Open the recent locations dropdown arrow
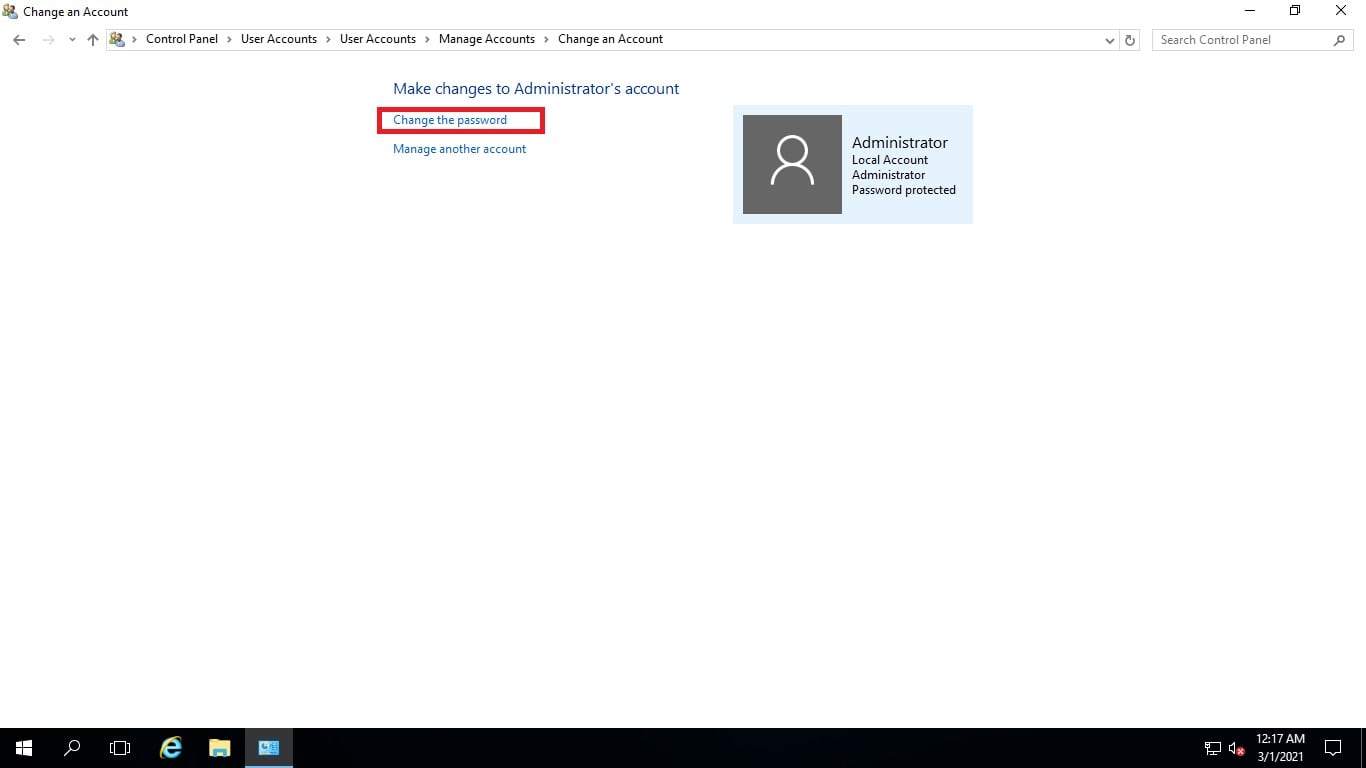 [x=72, y=40]
